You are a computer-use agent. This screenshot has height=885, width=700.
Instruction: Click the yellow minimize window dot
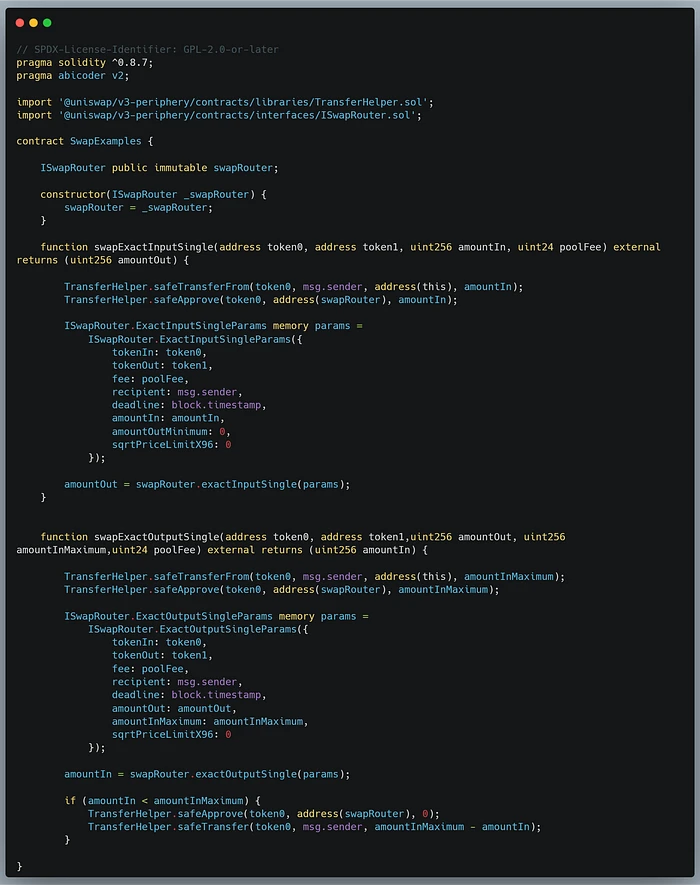point(33,22)
